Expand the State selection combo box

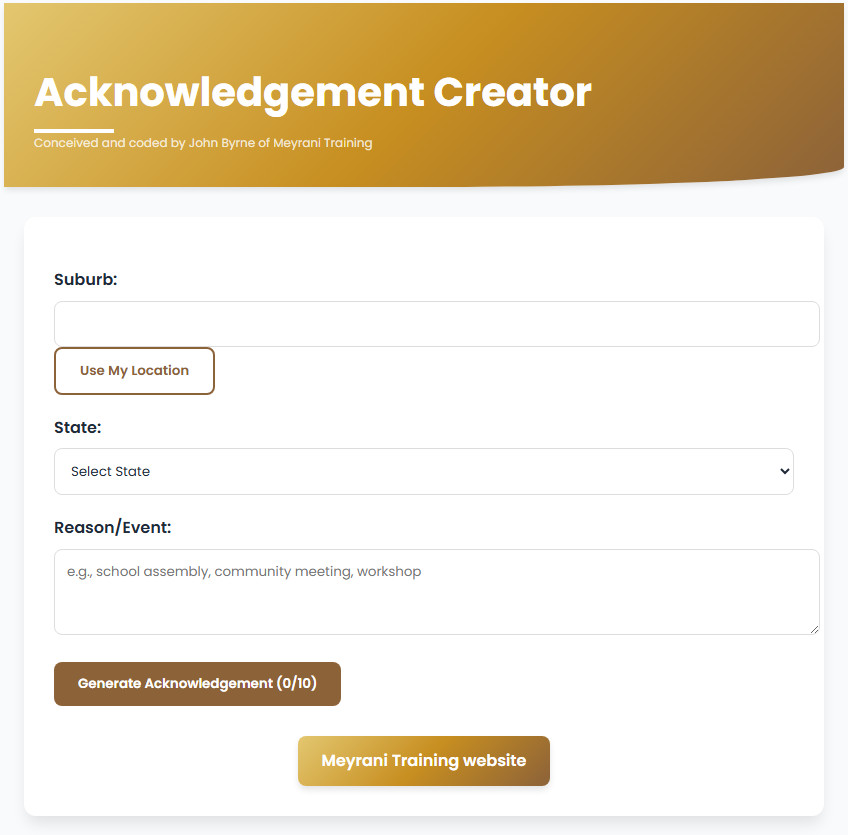coord(423,471)
